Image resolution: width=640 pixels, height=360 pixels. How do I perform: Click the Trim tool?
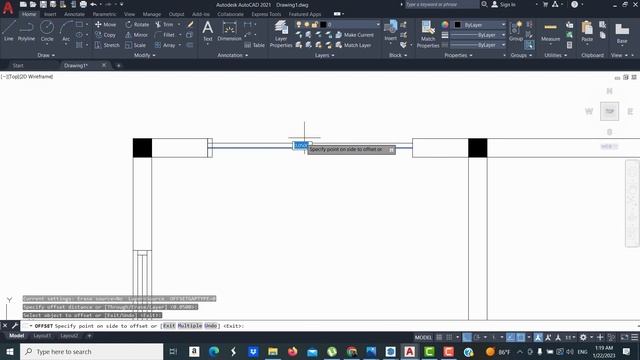click(x=164, y=24)
